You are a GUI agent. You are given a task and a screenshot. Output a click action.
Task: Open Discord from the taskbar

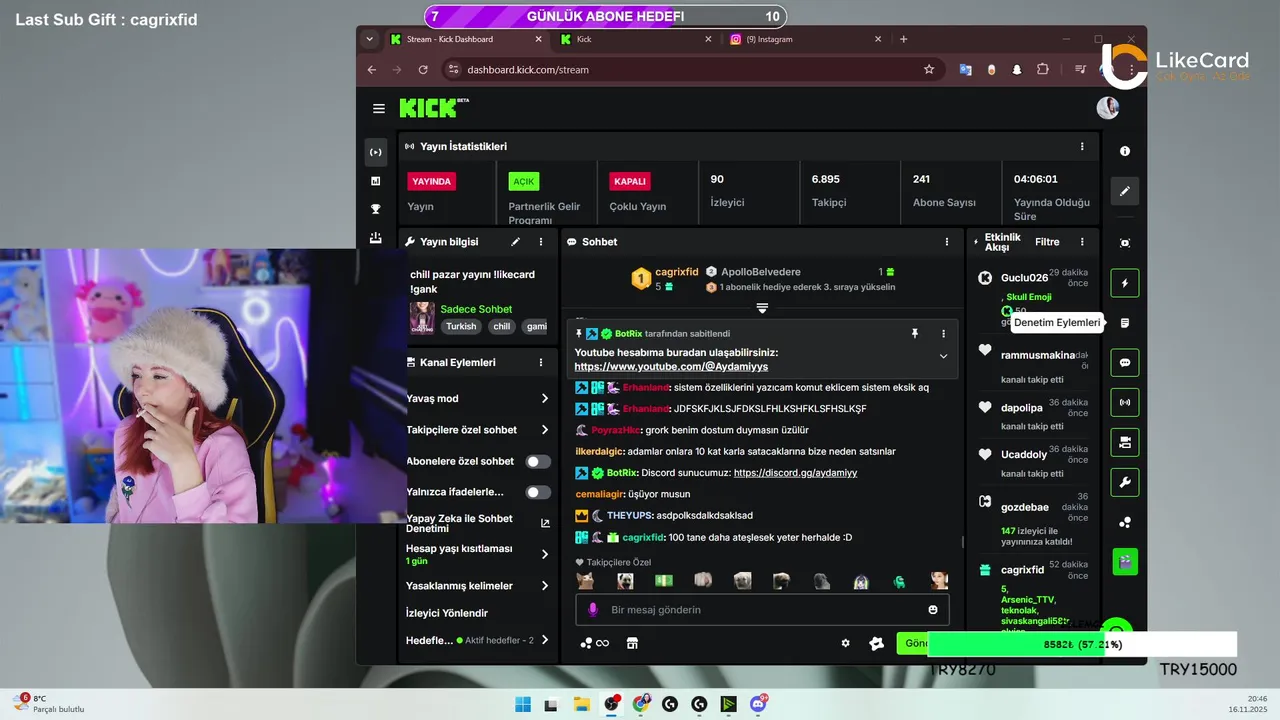(x=759, y=705)
